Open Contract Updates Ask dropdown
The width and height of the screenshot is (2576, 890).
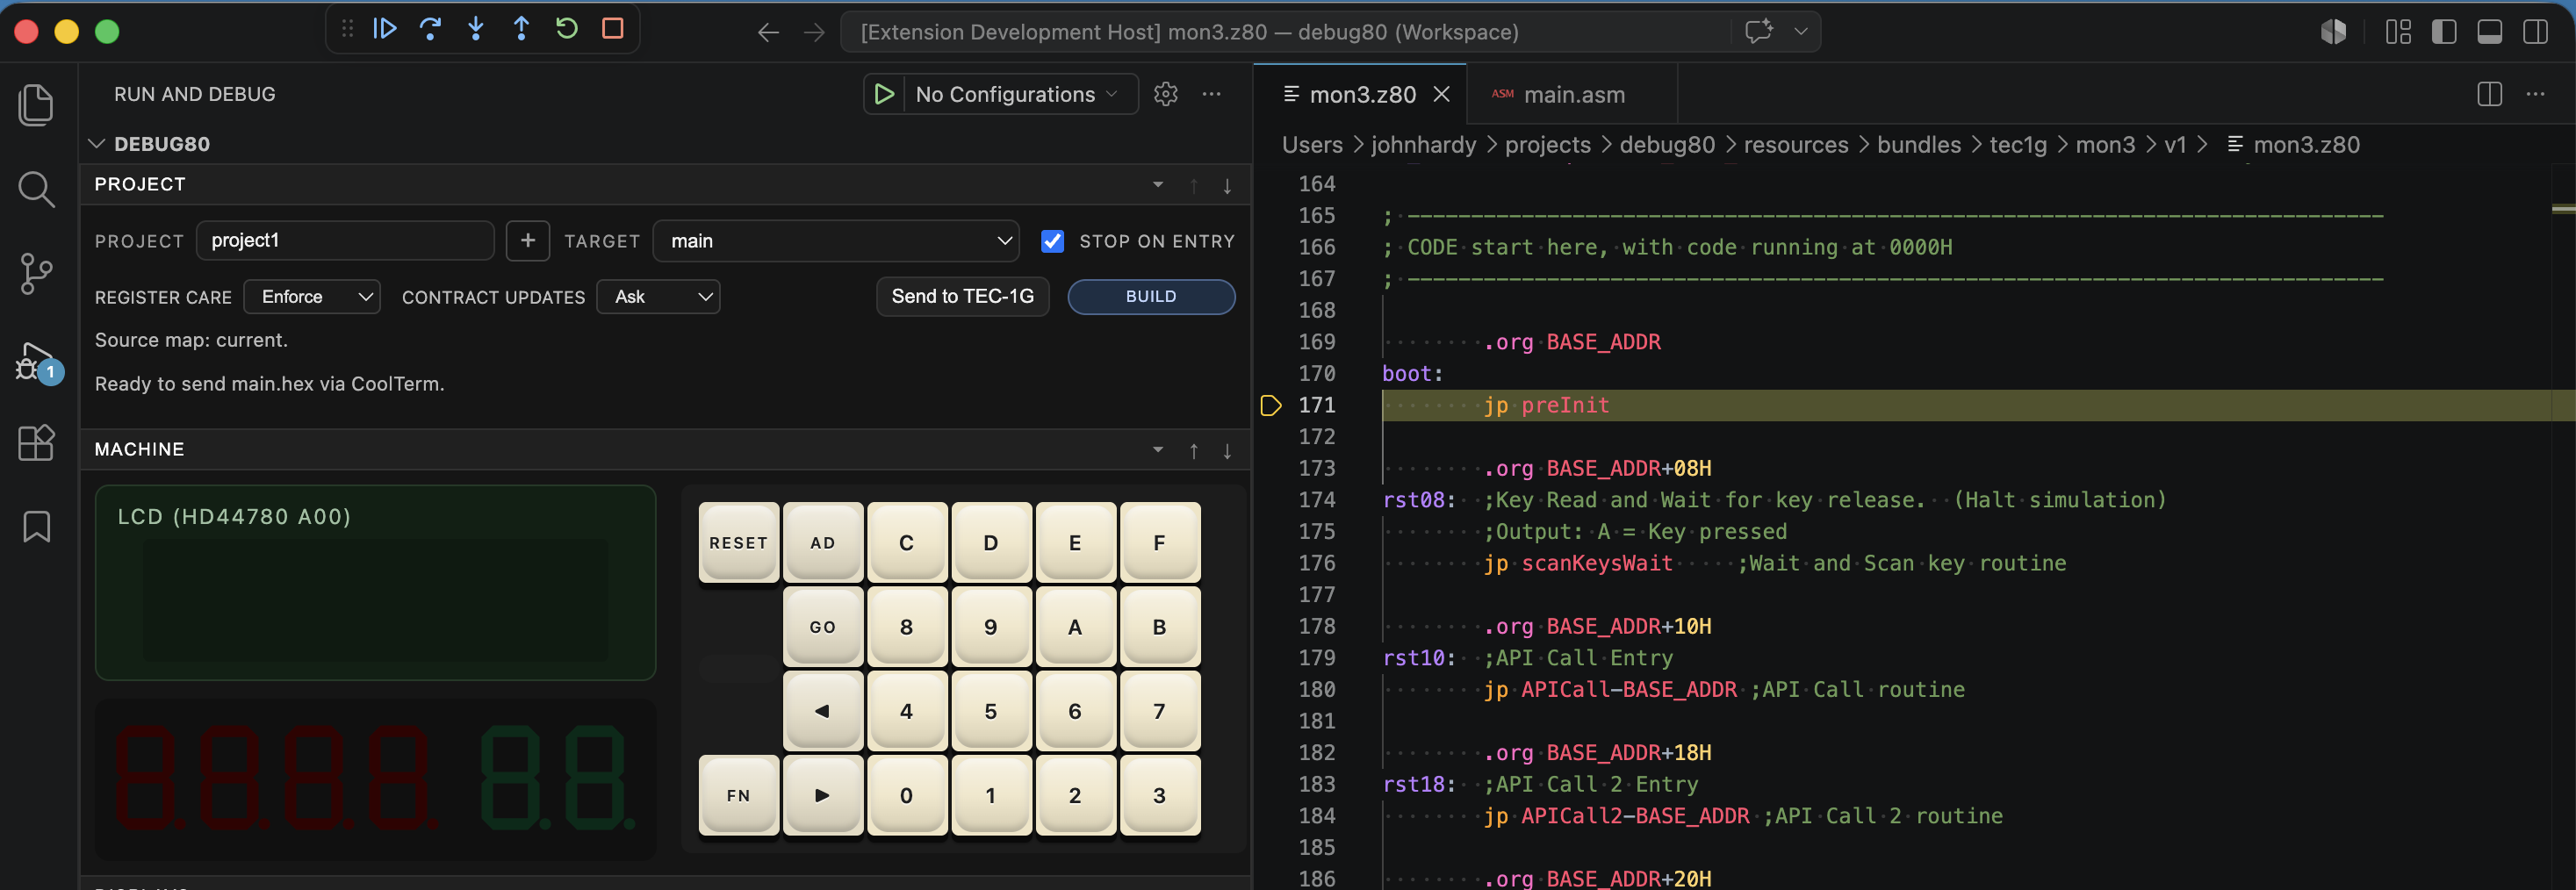pyautogui.click(x=658, y=297)
